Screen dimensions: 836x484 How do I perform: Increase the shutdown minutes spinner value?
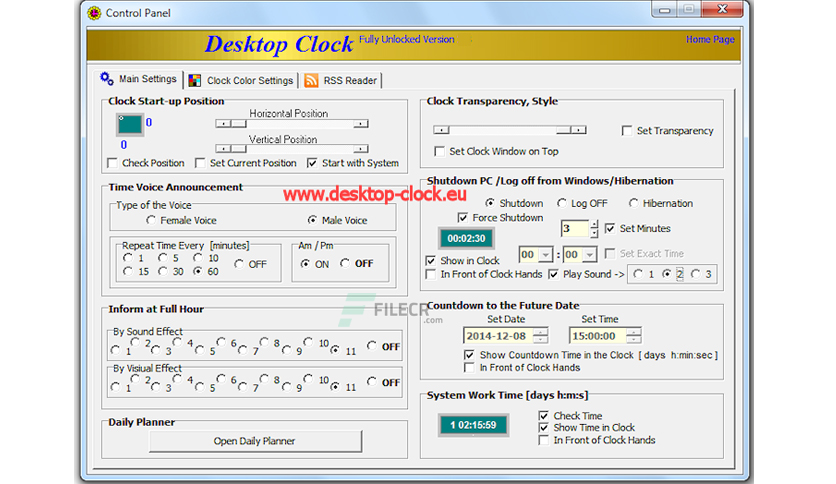pyautogui.click(x=594, y=224)
